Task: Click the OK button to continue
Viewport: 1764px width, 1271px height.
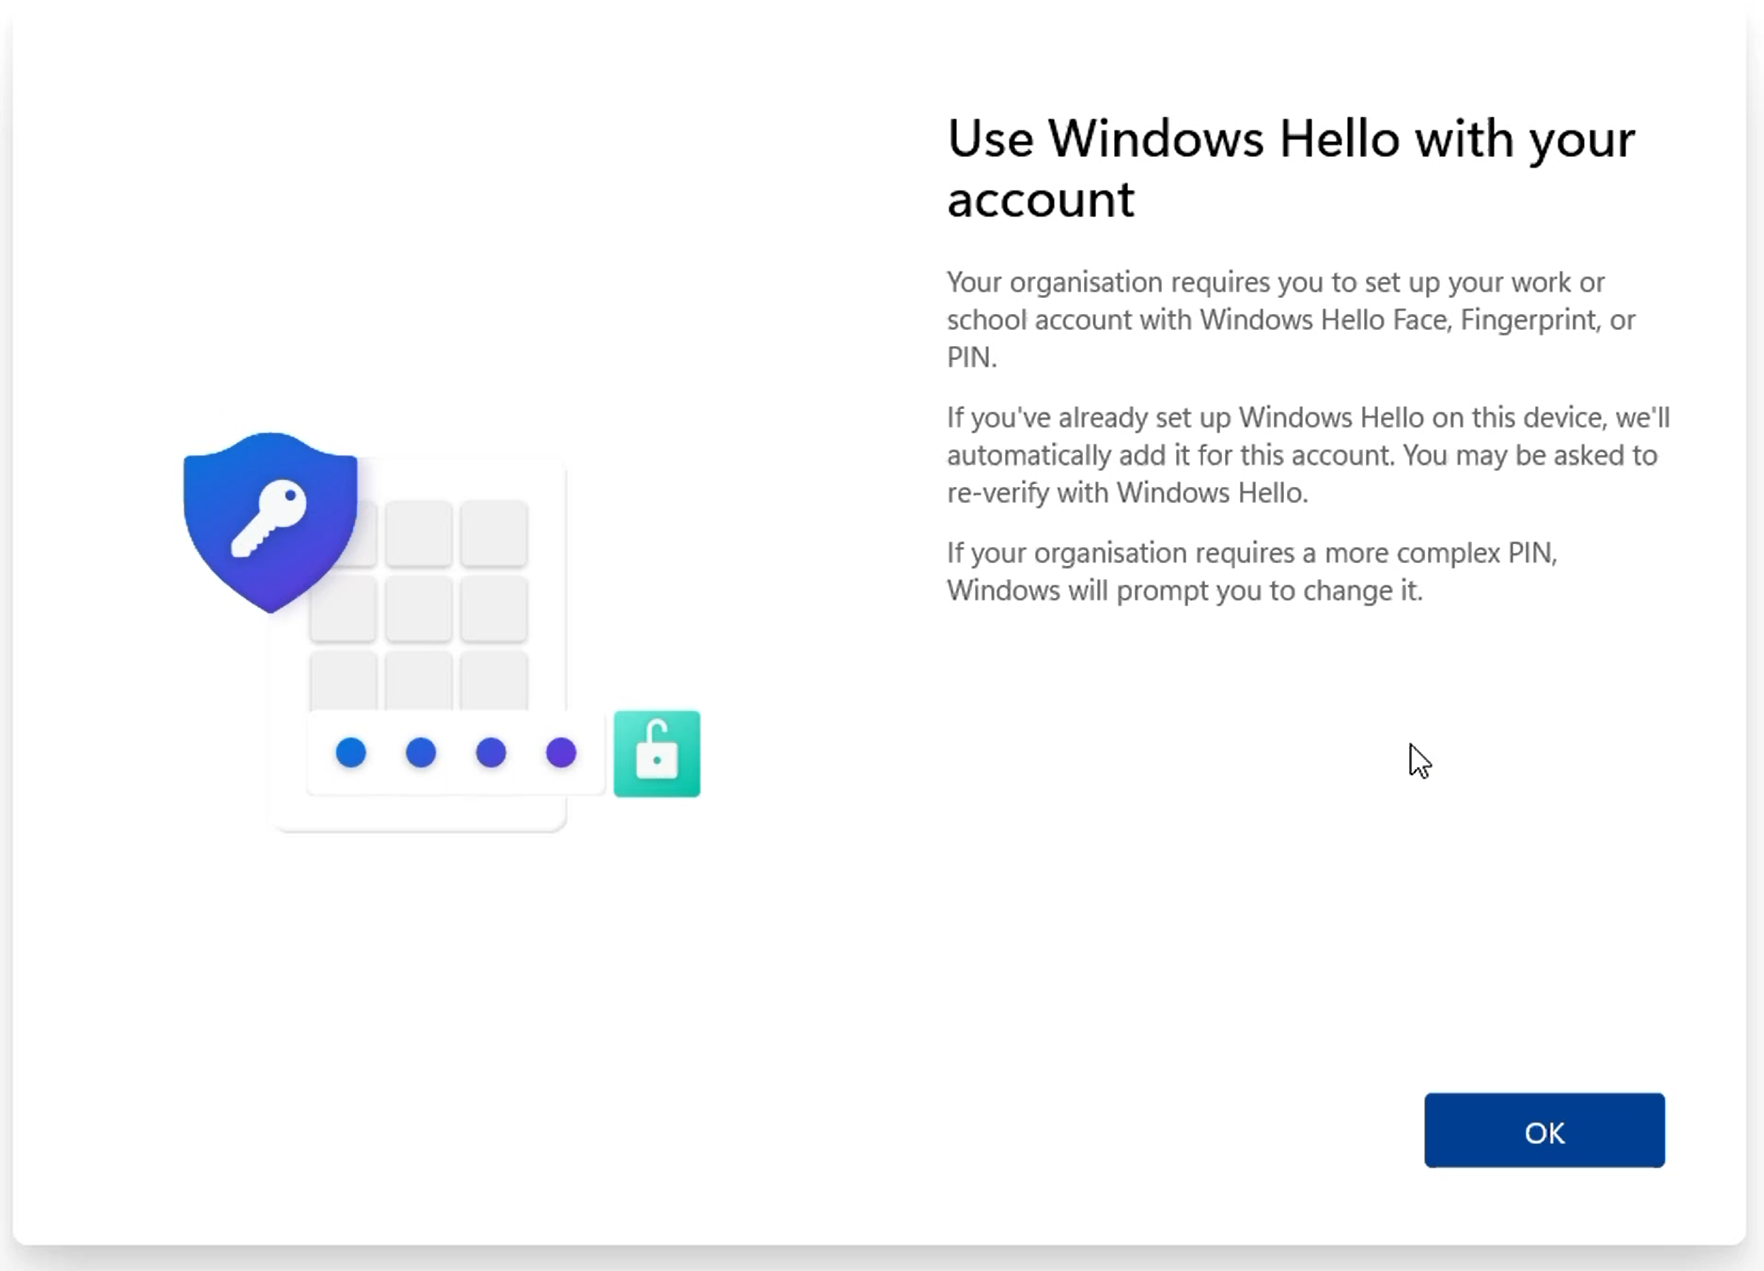Action: pos(1543,1131)
